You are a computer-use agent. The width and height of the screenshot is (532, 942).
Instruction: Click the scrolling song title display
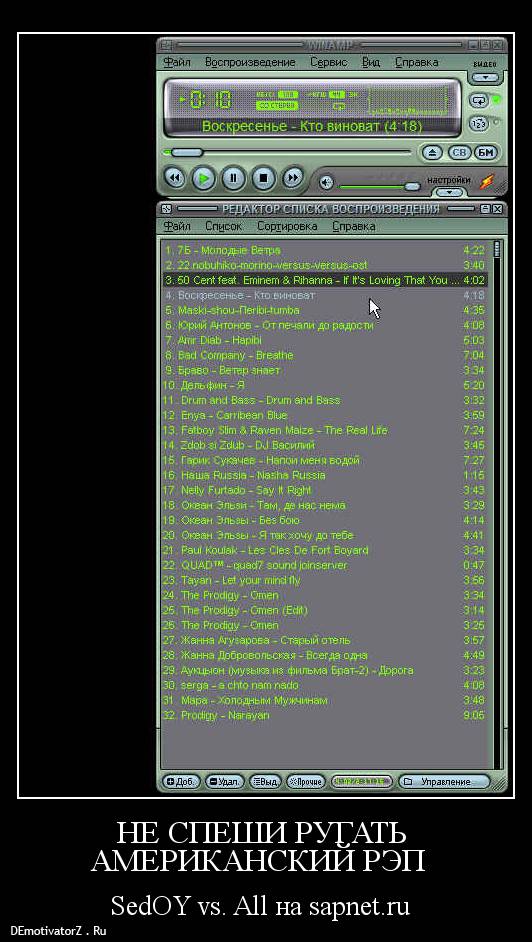312,127
